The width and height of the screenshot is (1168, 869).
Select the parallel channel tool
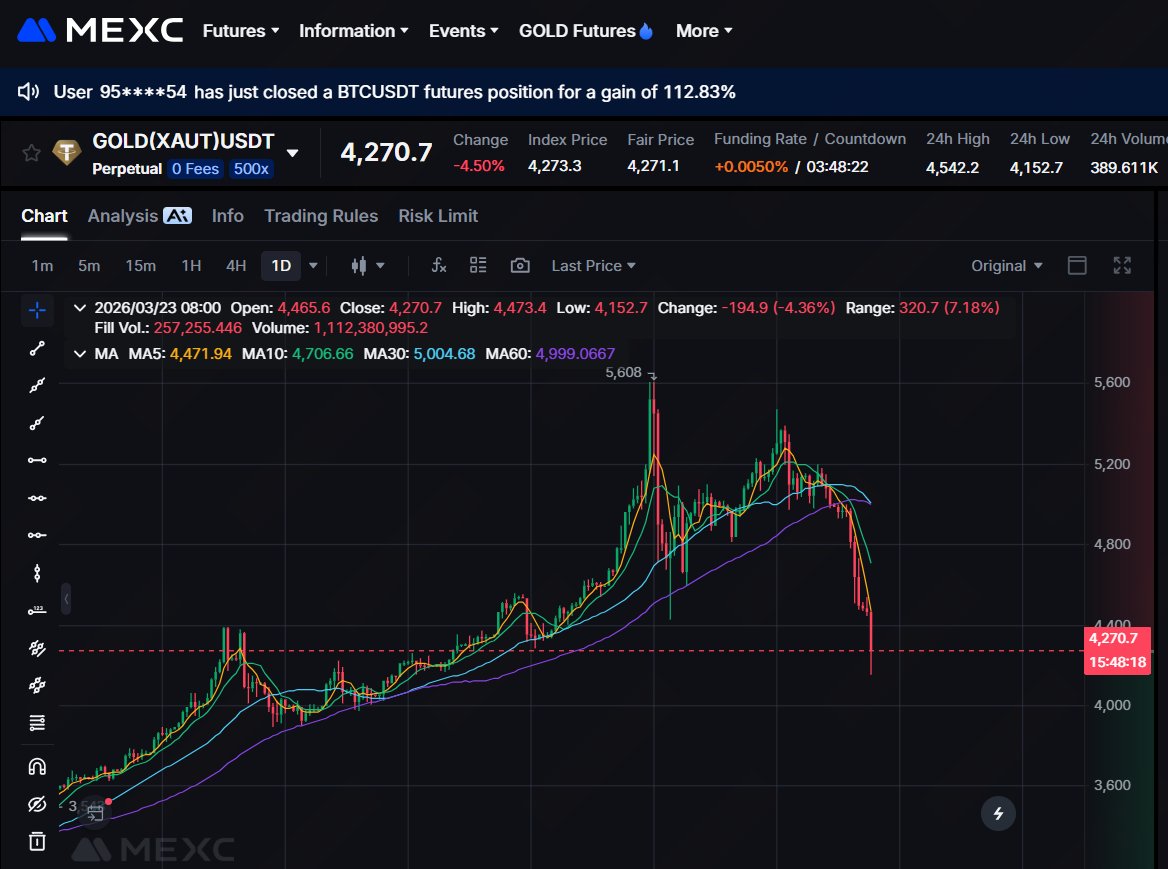(37, 648)
